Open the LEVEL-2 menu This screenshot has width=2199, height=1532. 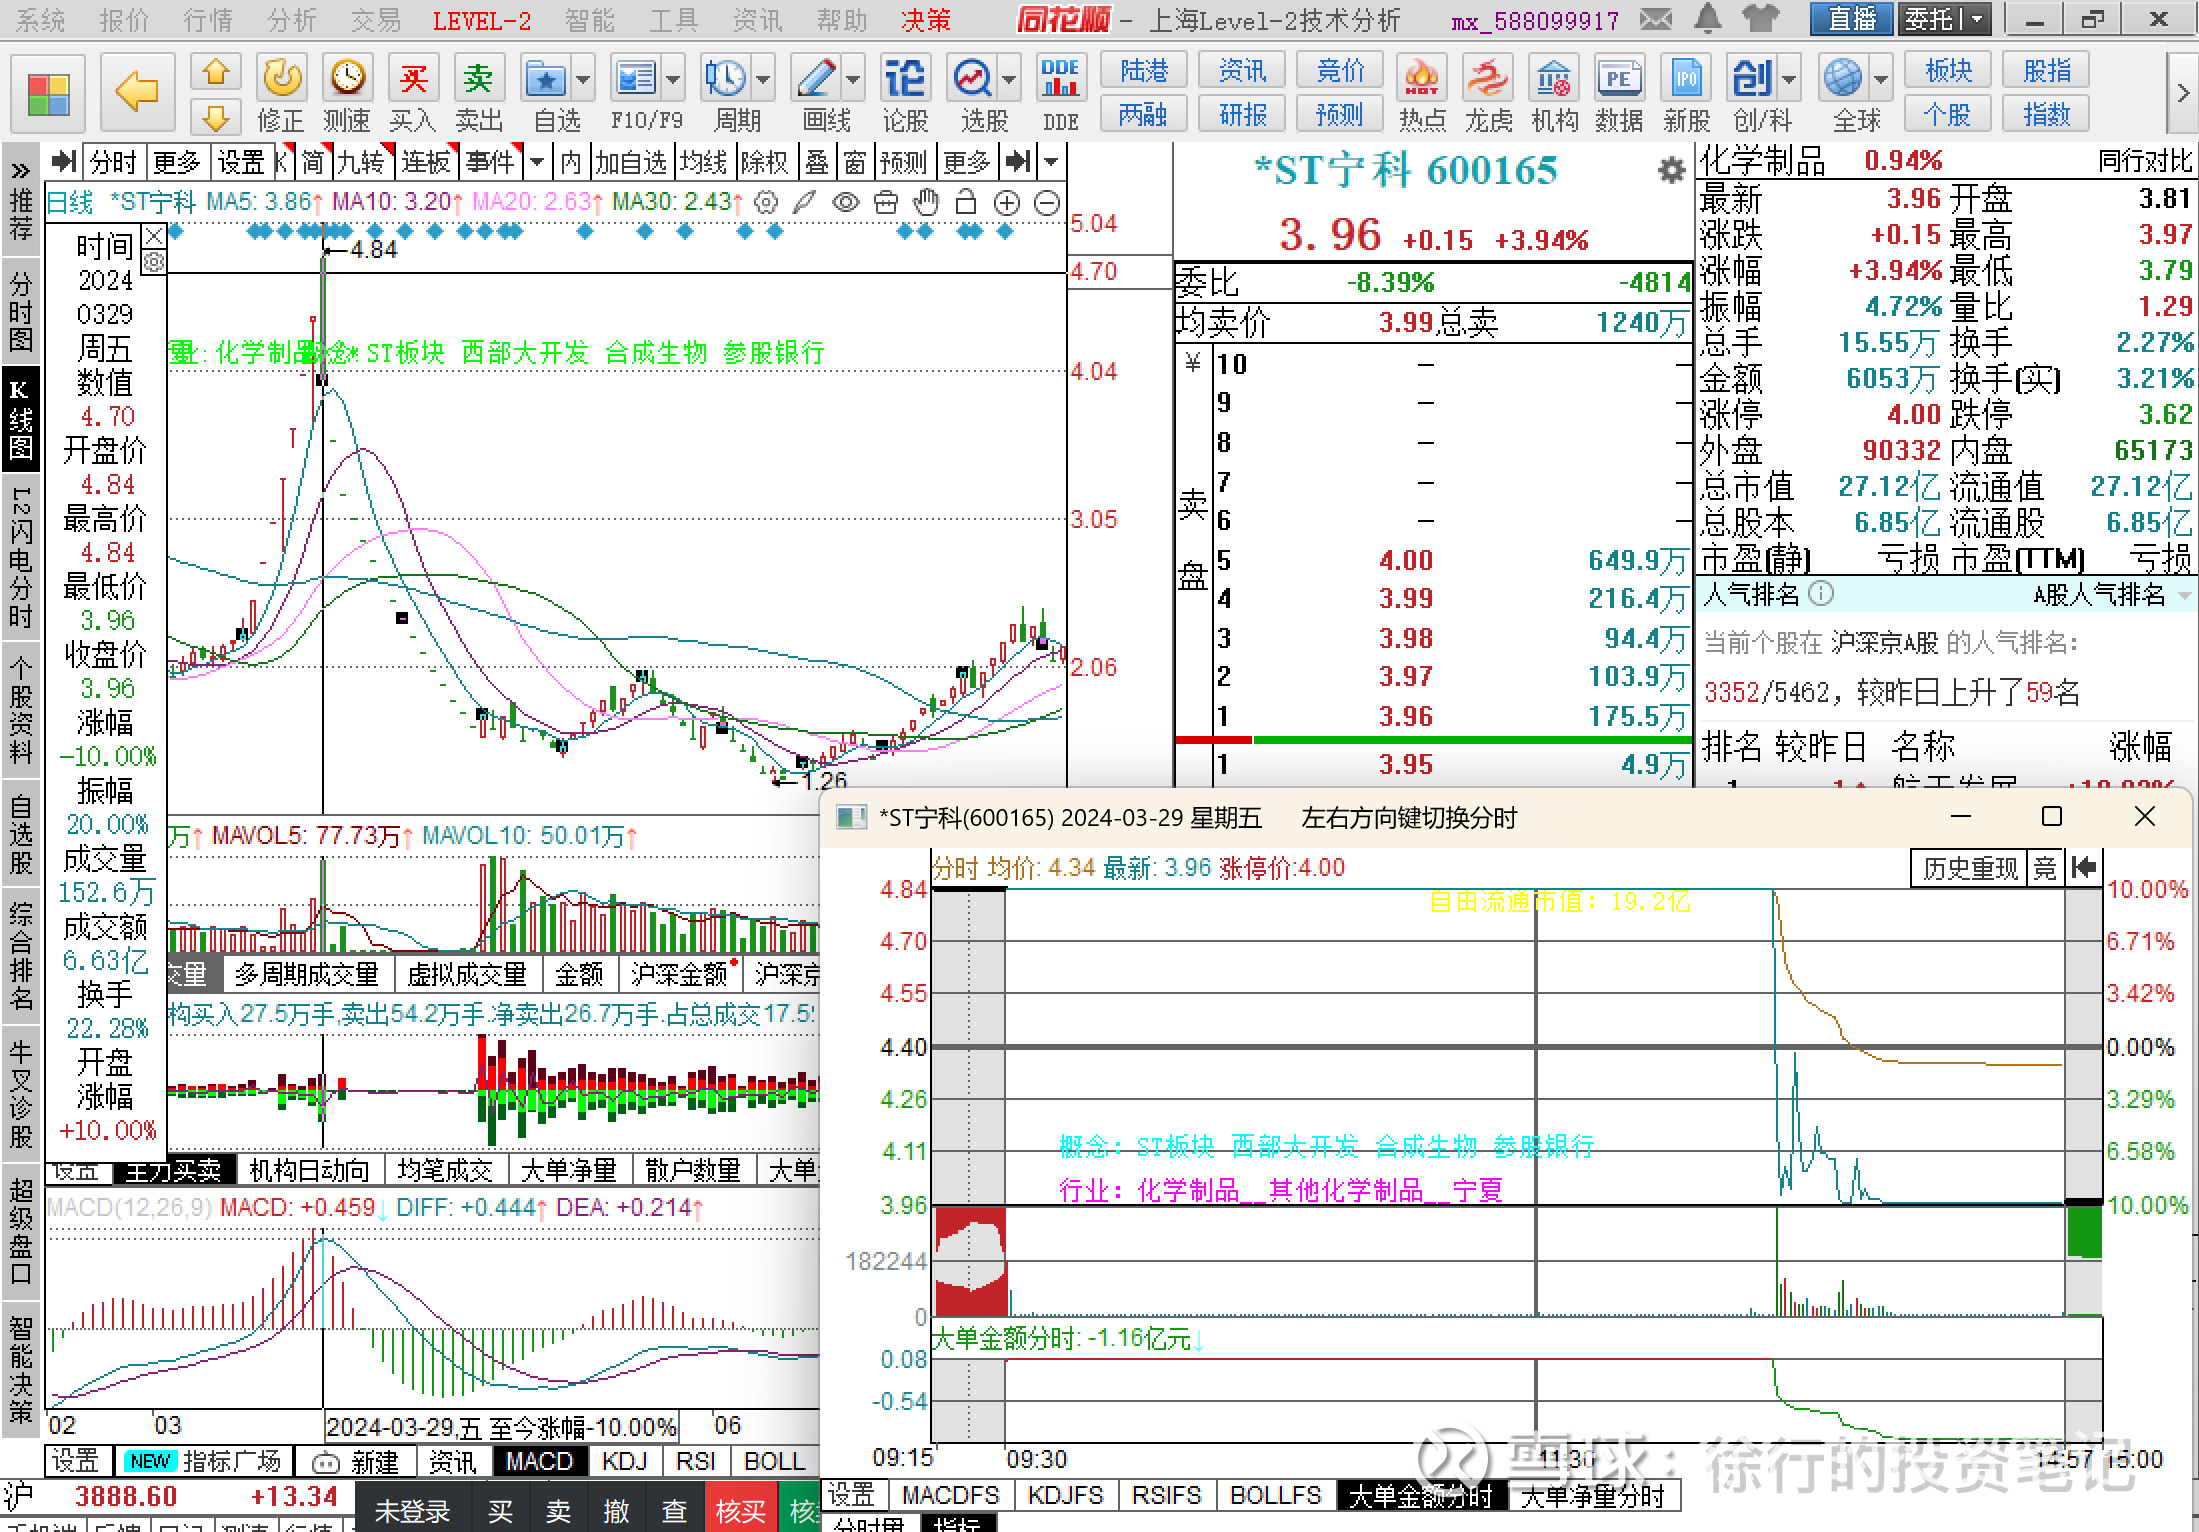coord(481,20)
